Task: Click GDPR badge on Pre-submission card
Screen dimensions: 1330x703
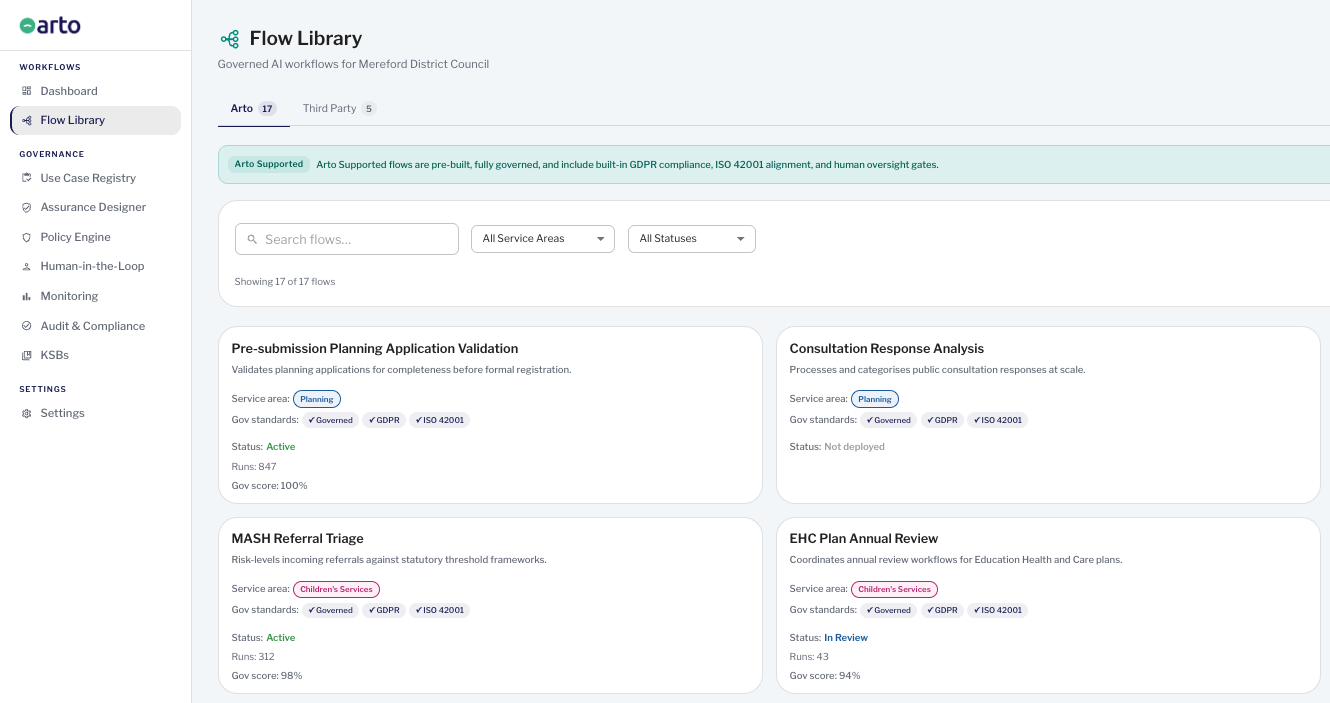Action: pyautogui.click(x=384, y=420)
